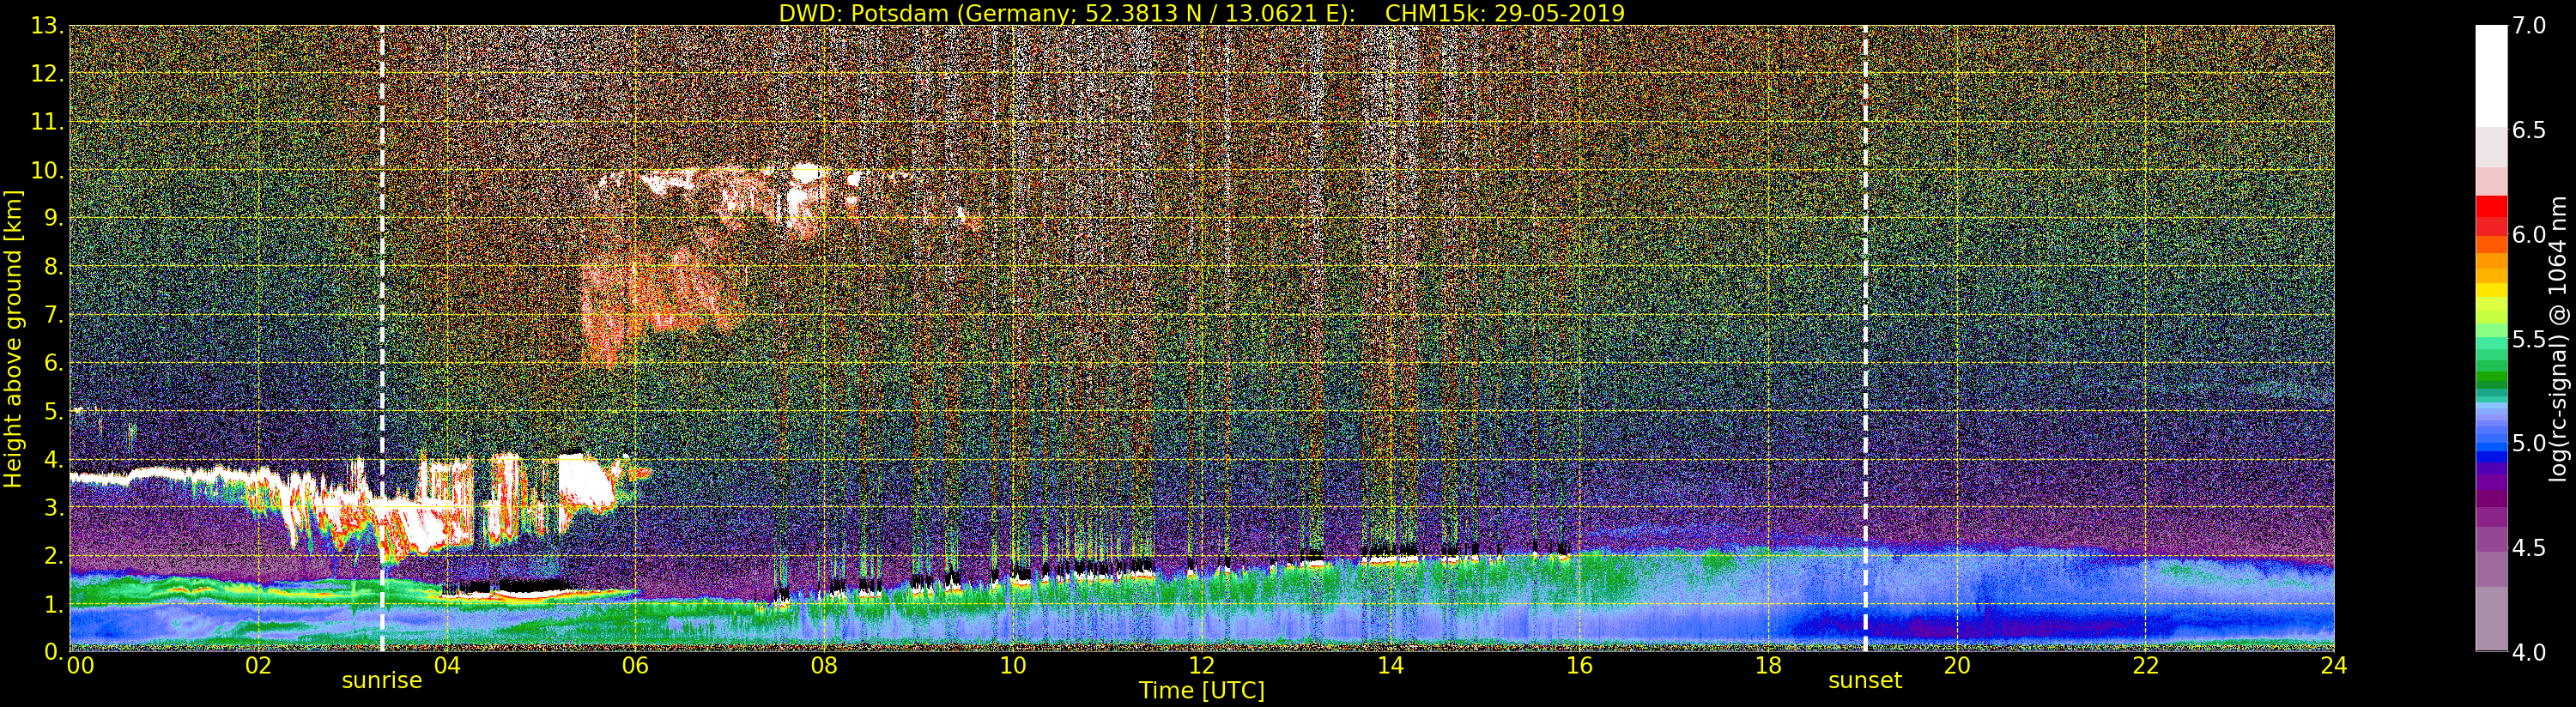Click the y-axis tick label '6.'
The height and width of the screenshot is (707, 2576).
[53, 363]
